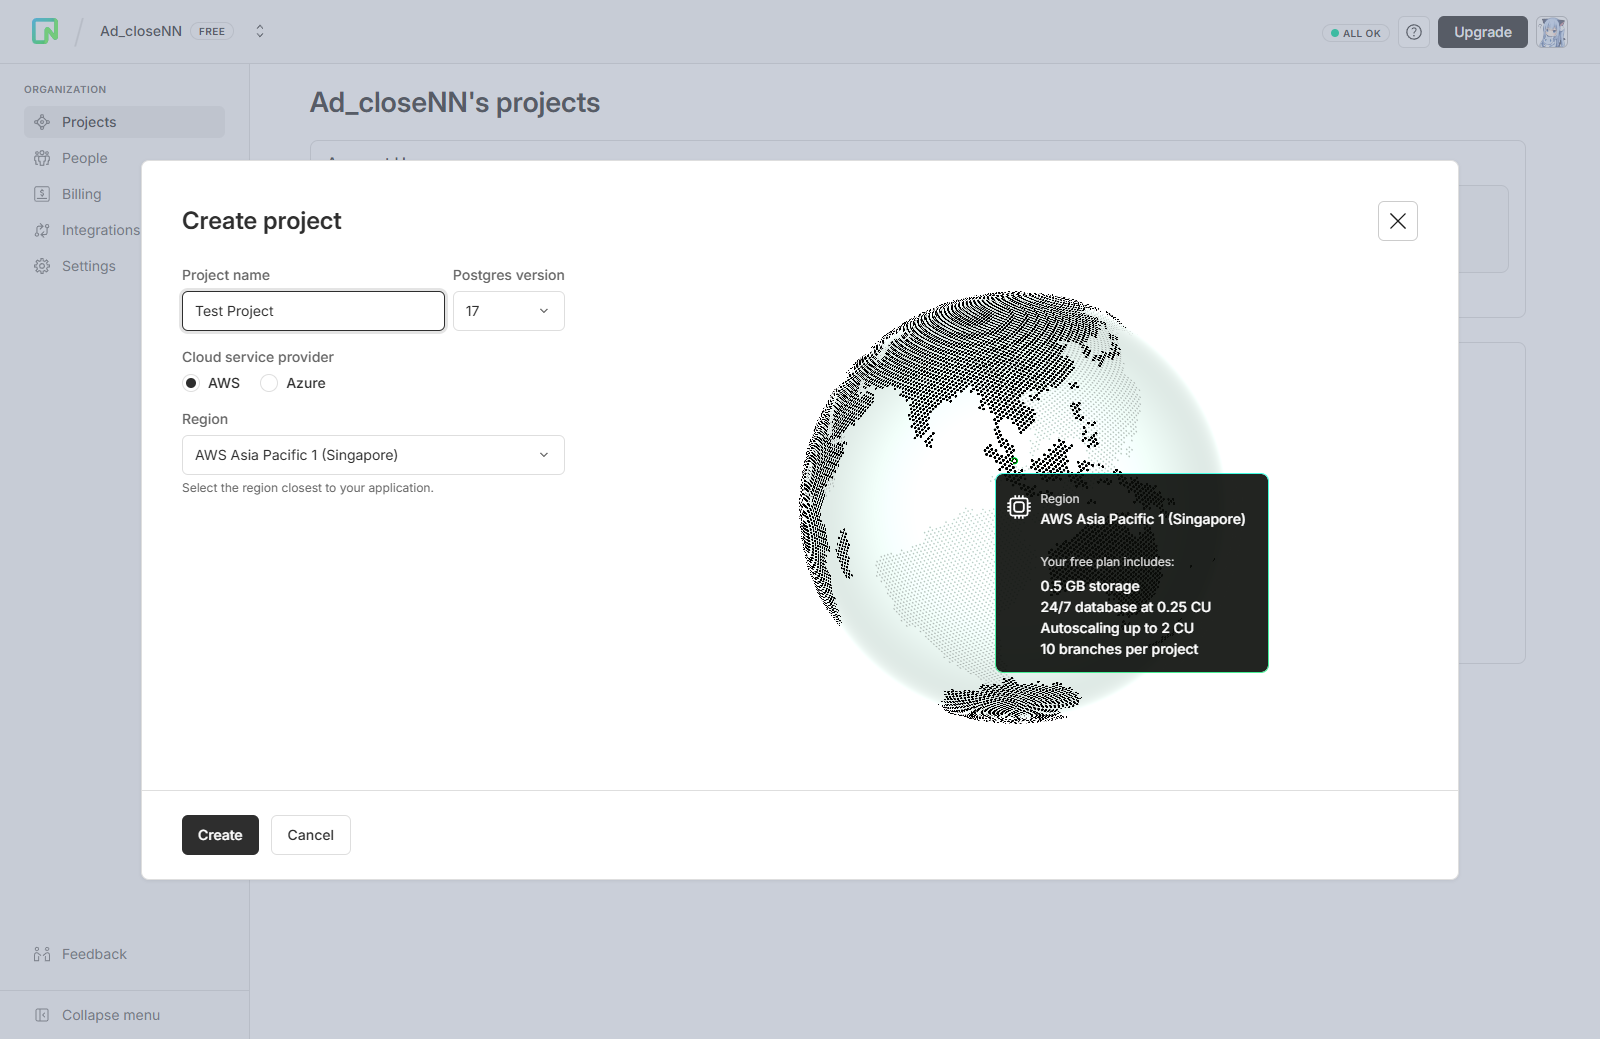1600x1039 pixels.
Task: Click the Neon logo icon
Action: [45, 31]
